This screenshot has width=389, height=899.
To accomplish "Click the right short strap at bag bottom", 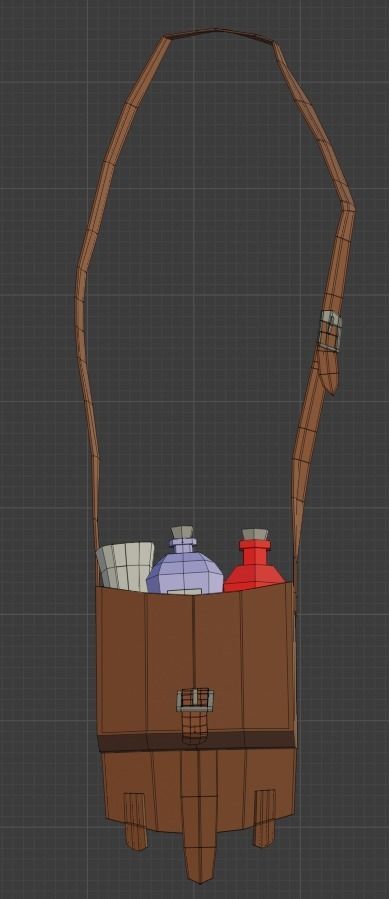I will click(264, 818).
